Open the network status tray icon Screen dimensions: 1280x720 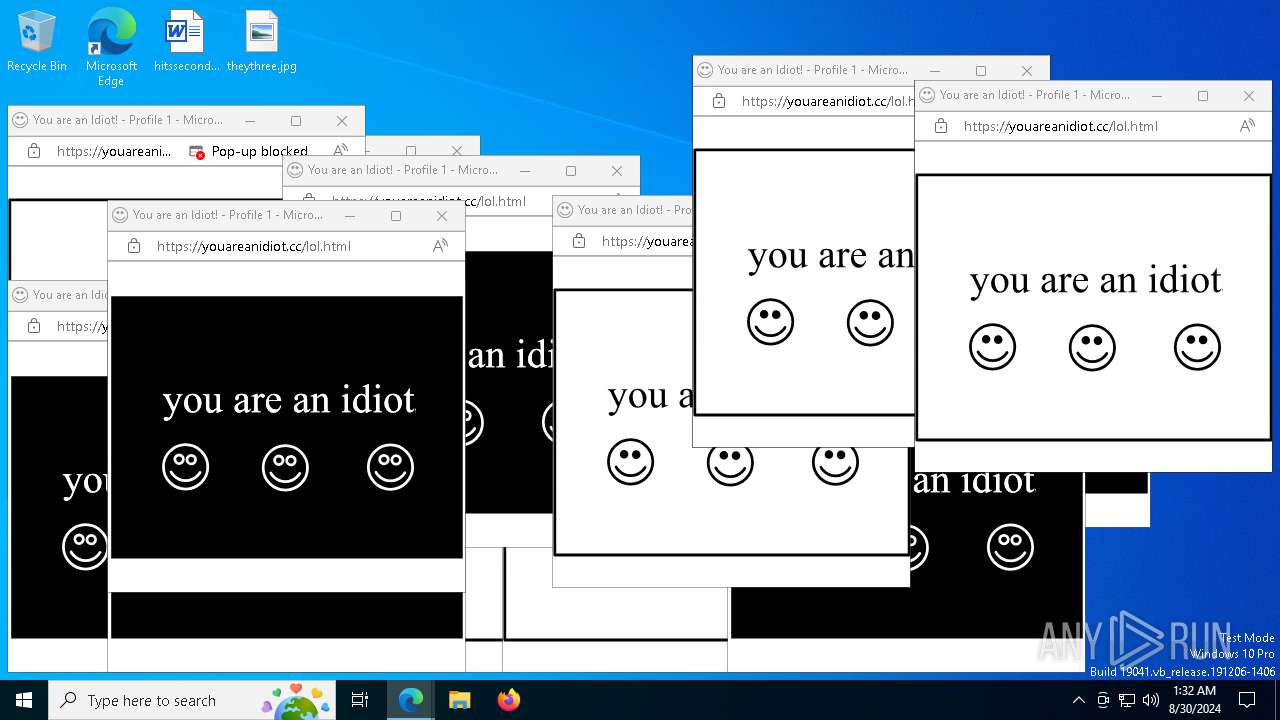1127,700
